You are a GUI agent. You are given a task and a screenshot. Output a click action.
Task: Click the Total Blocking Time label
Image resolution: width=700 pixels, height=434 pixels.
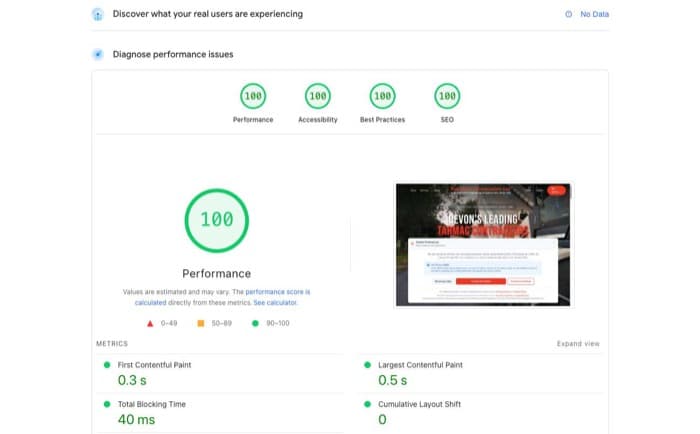point(152,404)
